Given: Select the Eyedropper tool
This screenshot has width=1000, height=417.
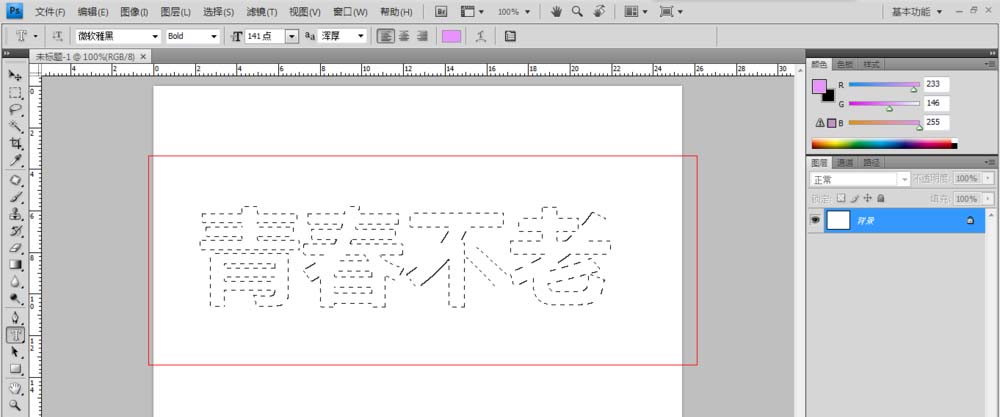Looking at the screenshot, I should point(16,160).
